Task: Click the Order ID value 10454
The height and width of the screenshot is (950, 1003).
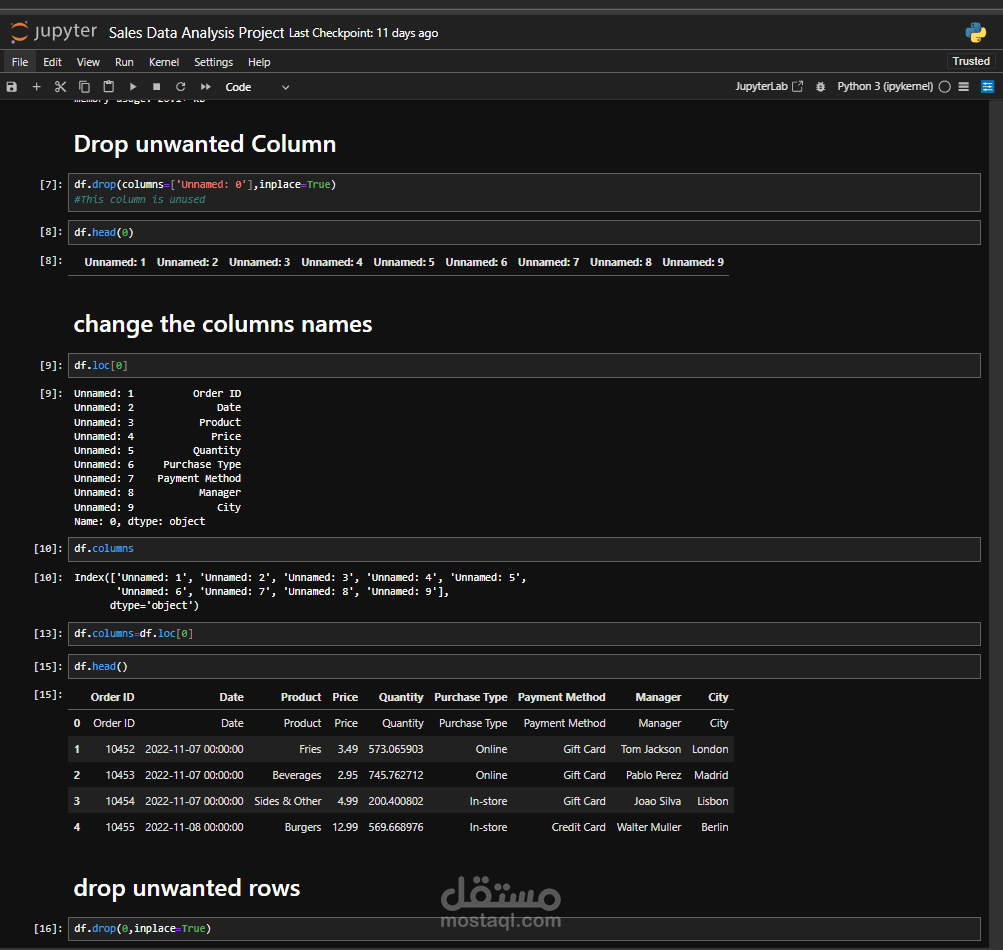Action: coord(120,801)
